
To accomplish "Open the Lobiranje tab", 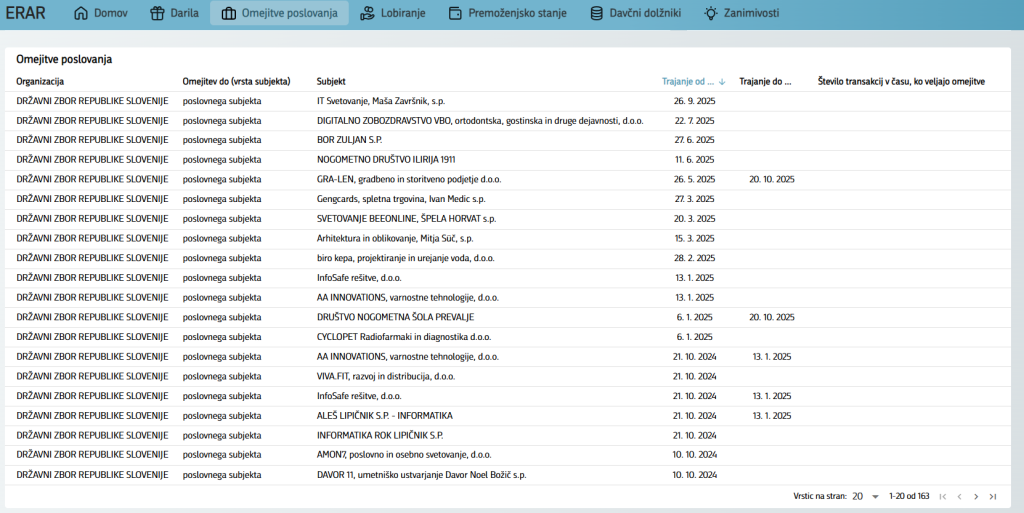I will tap(395, 14).
